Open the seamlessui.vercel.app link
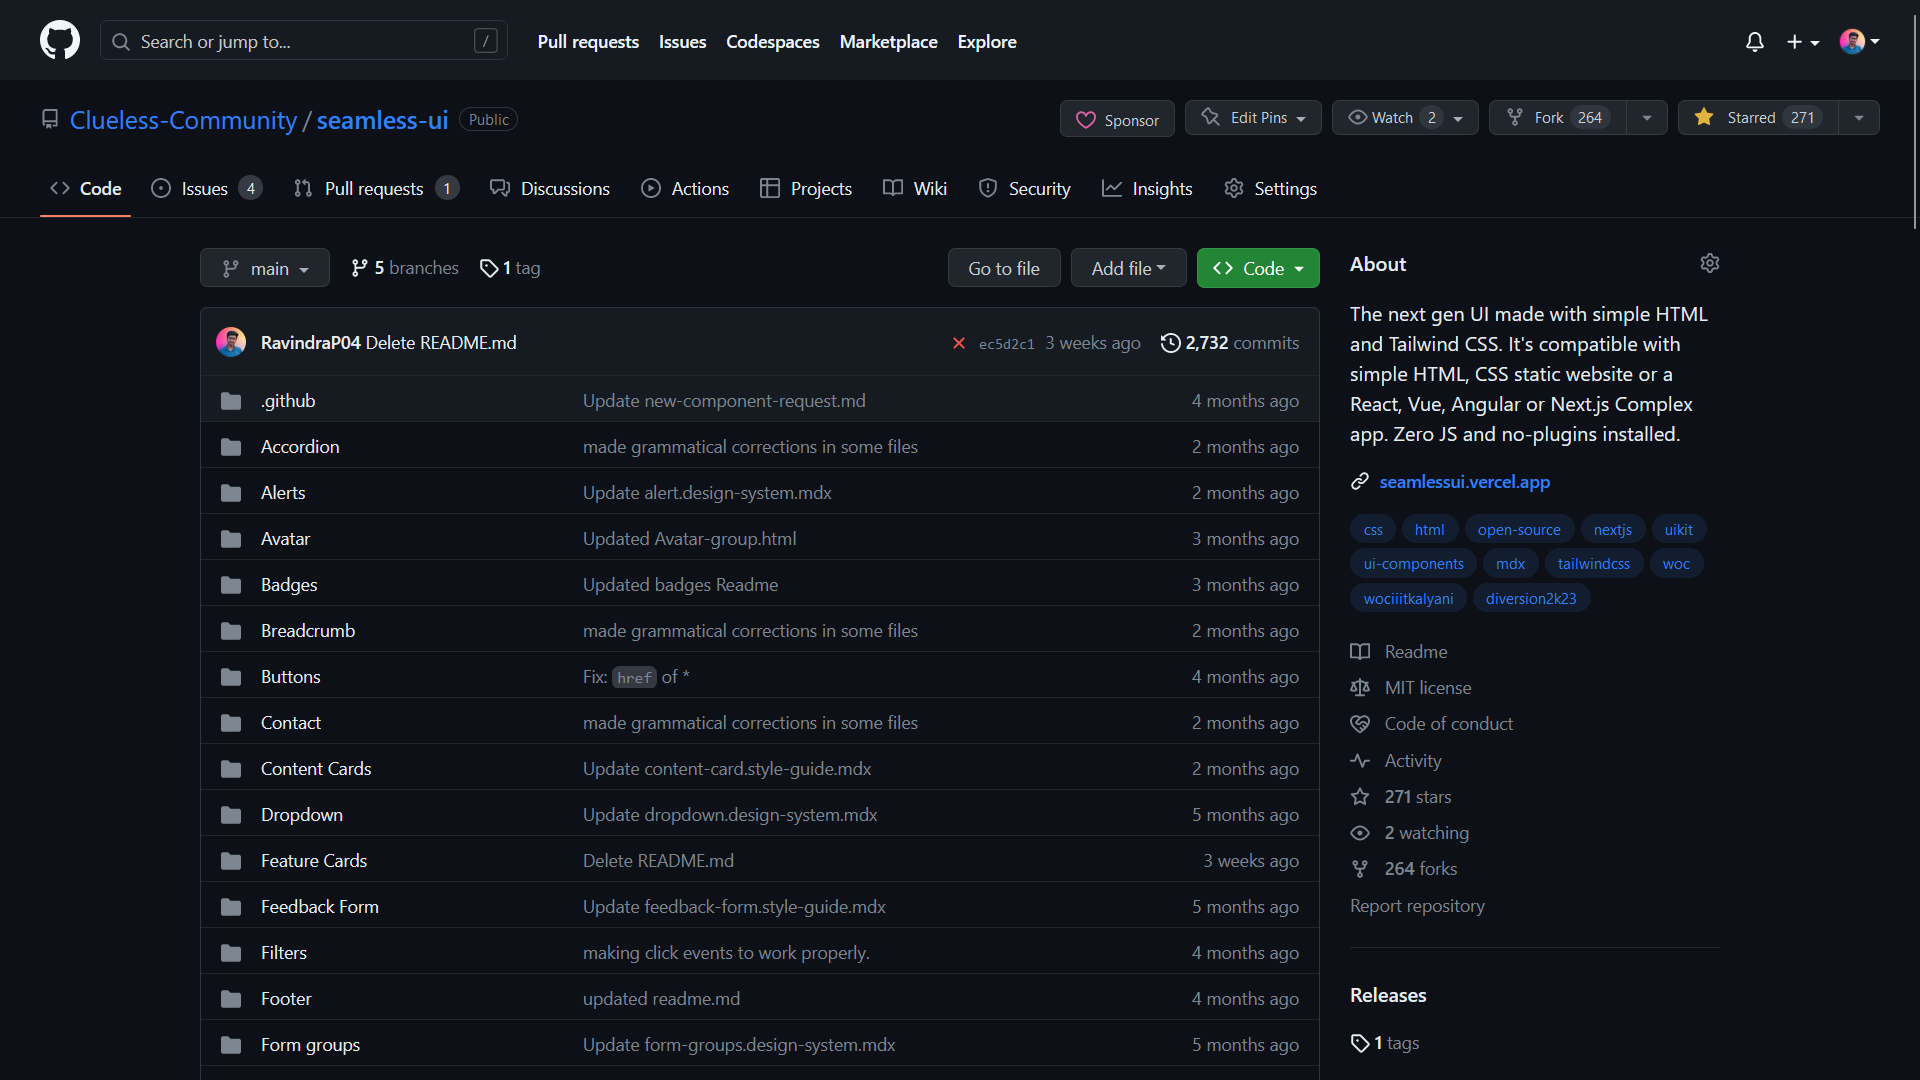Image resolution: width=1920 pixels, height=1080 pixels. (1465, 482)
